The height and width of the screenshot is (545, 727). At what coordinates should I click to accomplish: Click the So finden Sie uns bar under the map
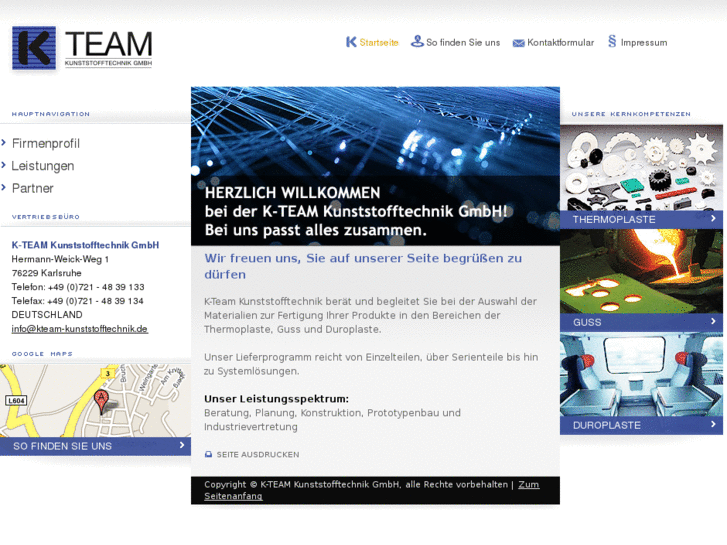tap(96, 446)
